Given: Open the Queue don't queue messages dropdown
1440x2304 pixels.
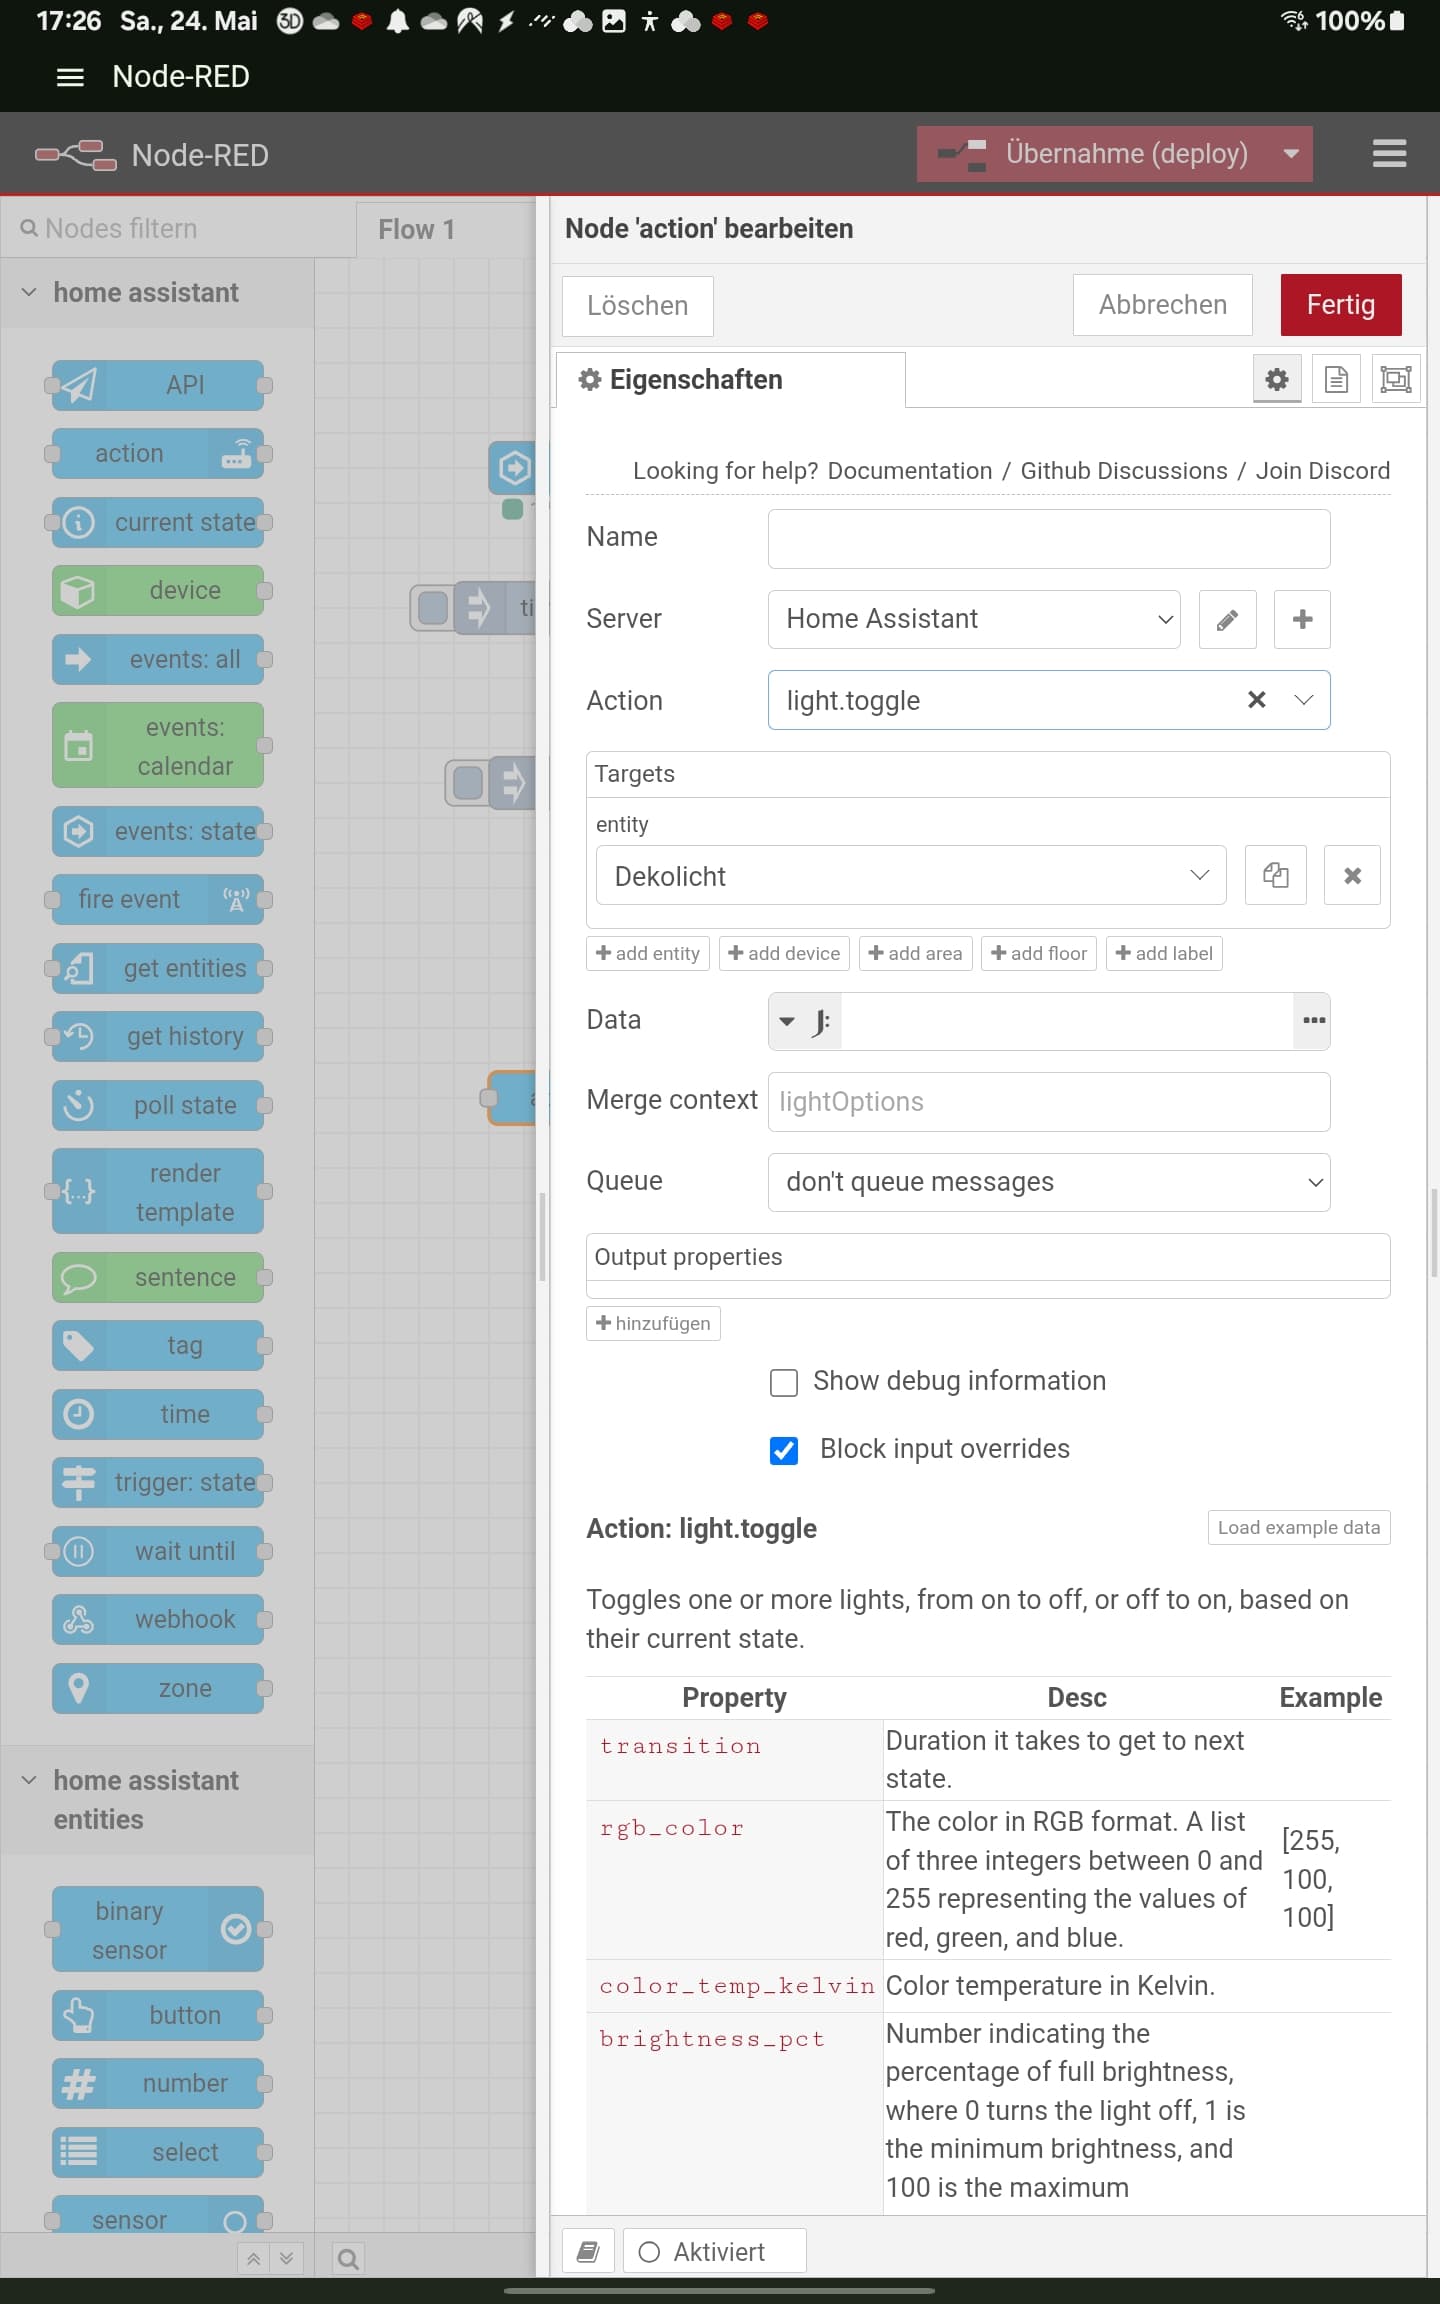Looking at the screenshot, I should [x=1049, y=1183].
